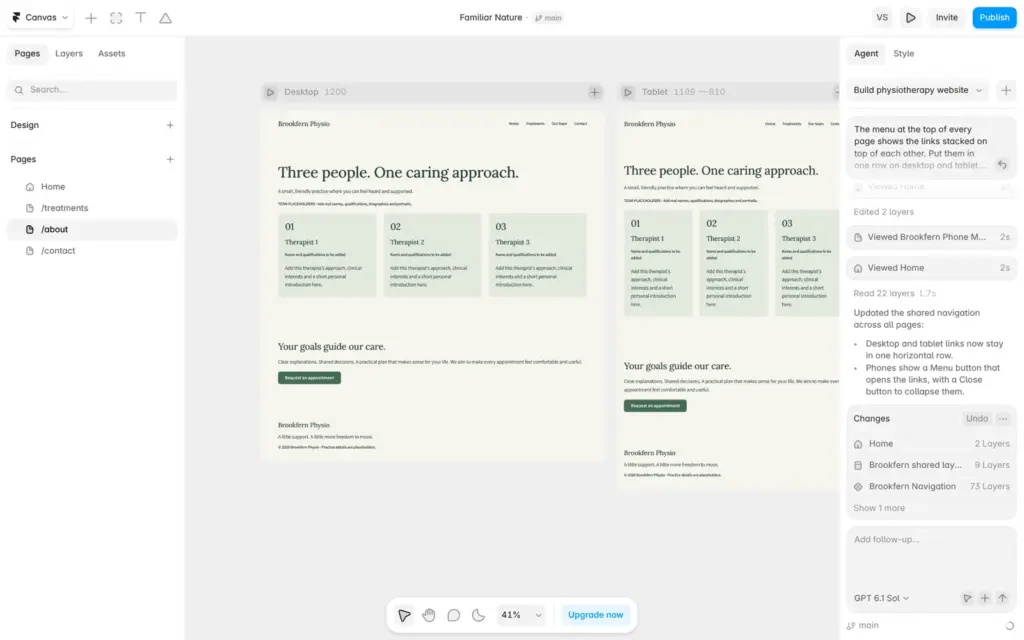Switch to the Agent tab
This screenshot has width=1024, height=640.
point(866,54)
